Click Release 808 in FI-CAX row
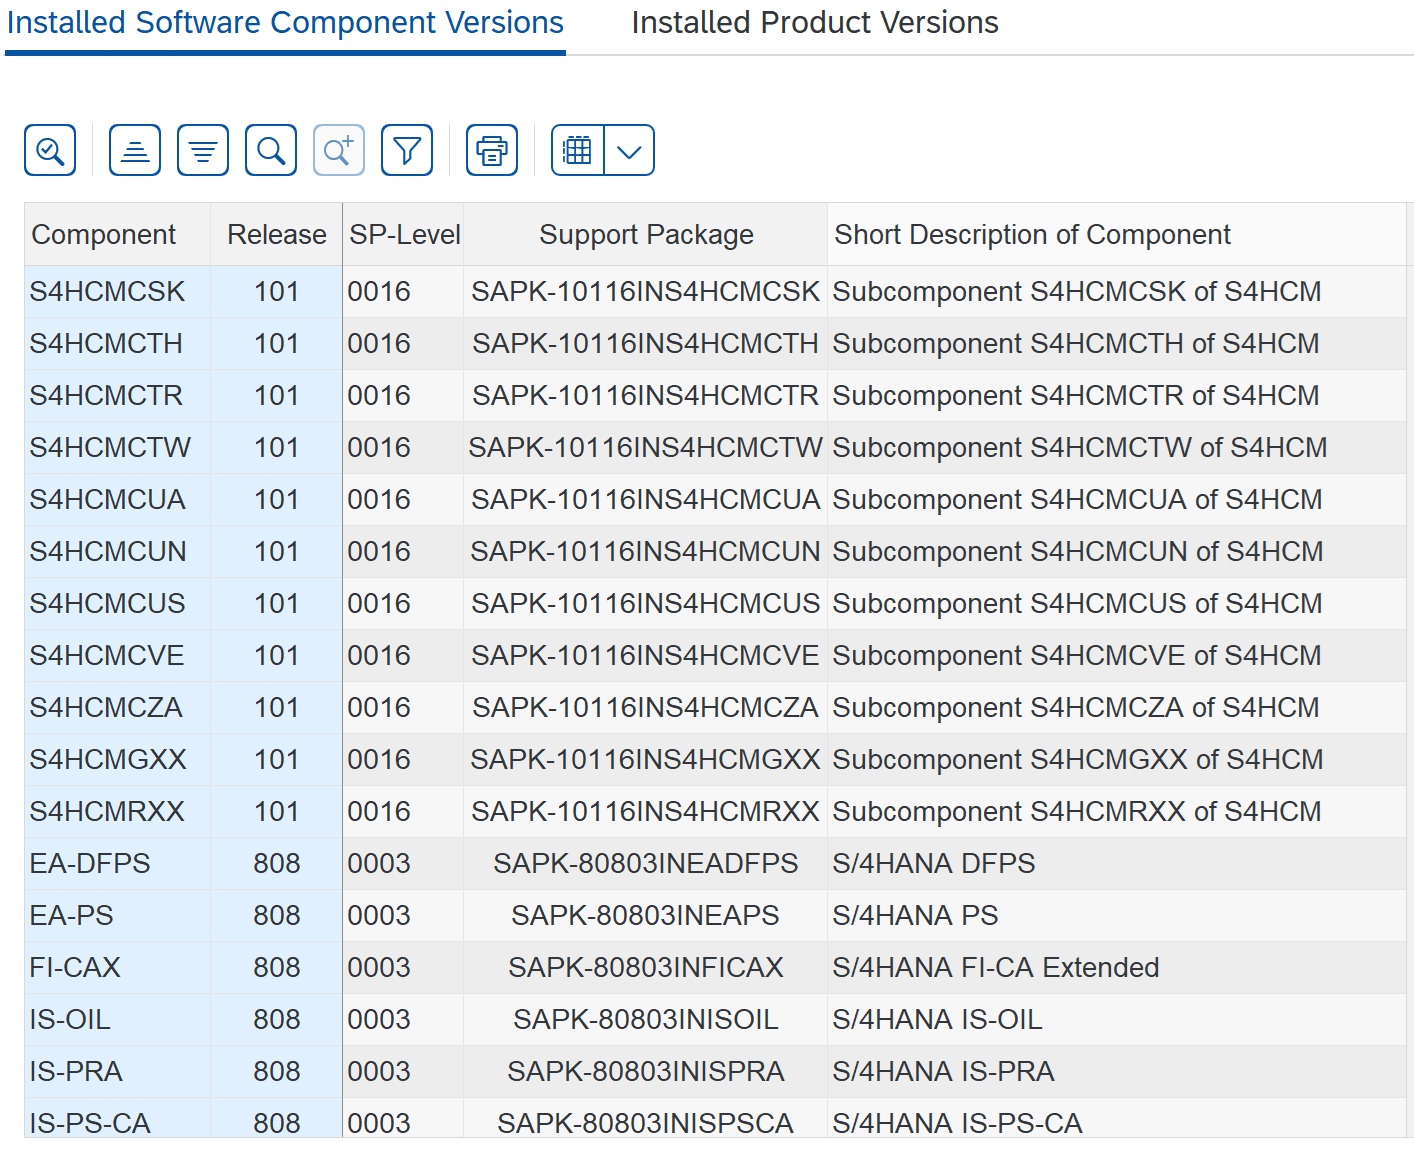Image resolution: width=1414 pixels, height=1150 pixels. (x=277, y=967)
